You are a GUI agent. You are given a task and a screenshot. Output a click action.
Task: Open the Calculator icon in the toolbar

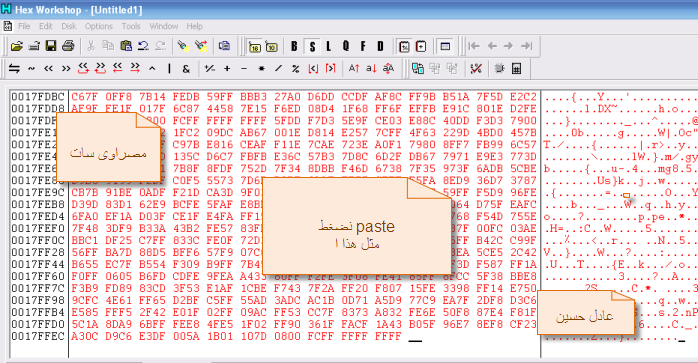click(516, 69)
